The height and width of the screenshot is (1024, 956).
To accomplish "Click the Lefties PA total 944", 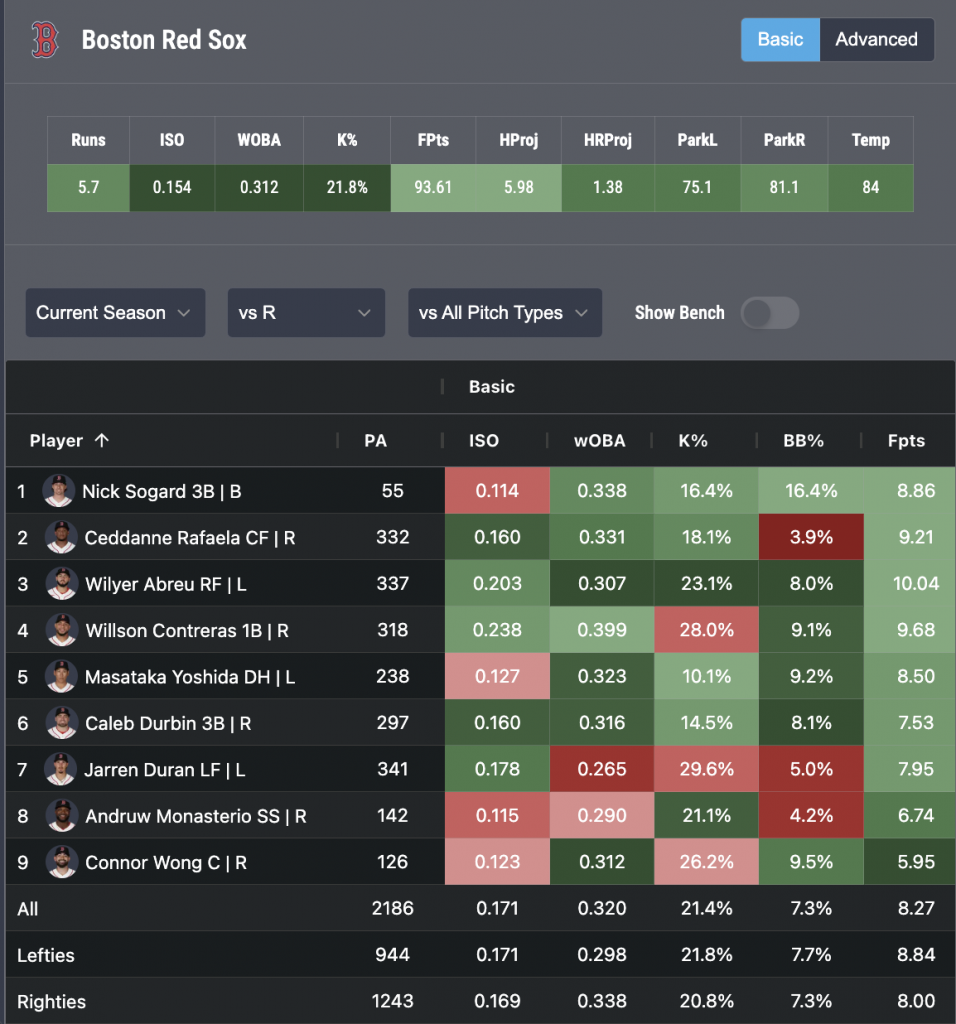I will coord(392,954).
